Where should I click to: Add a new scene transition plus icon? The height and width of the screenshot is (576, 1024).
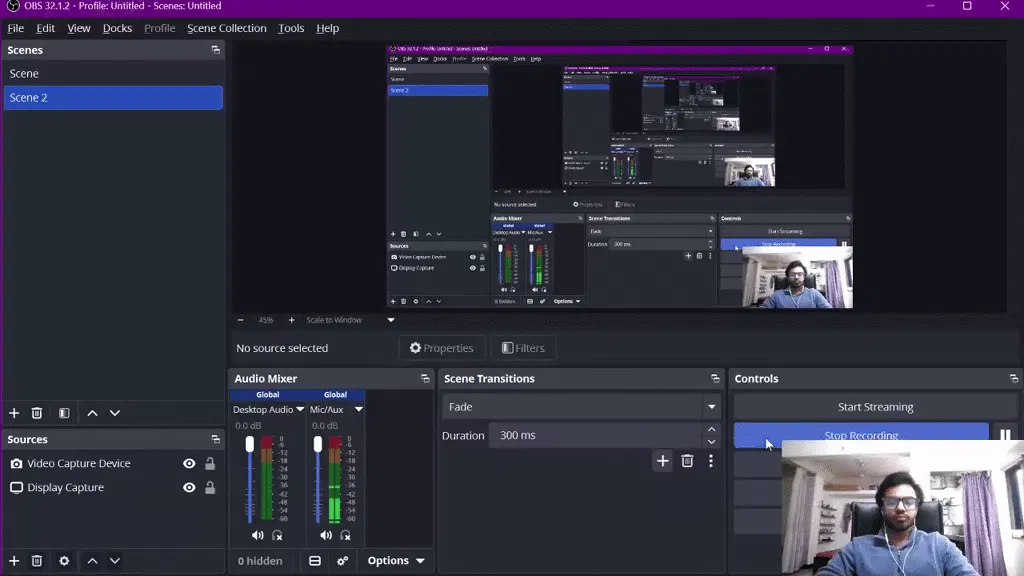tap(662, 460)
